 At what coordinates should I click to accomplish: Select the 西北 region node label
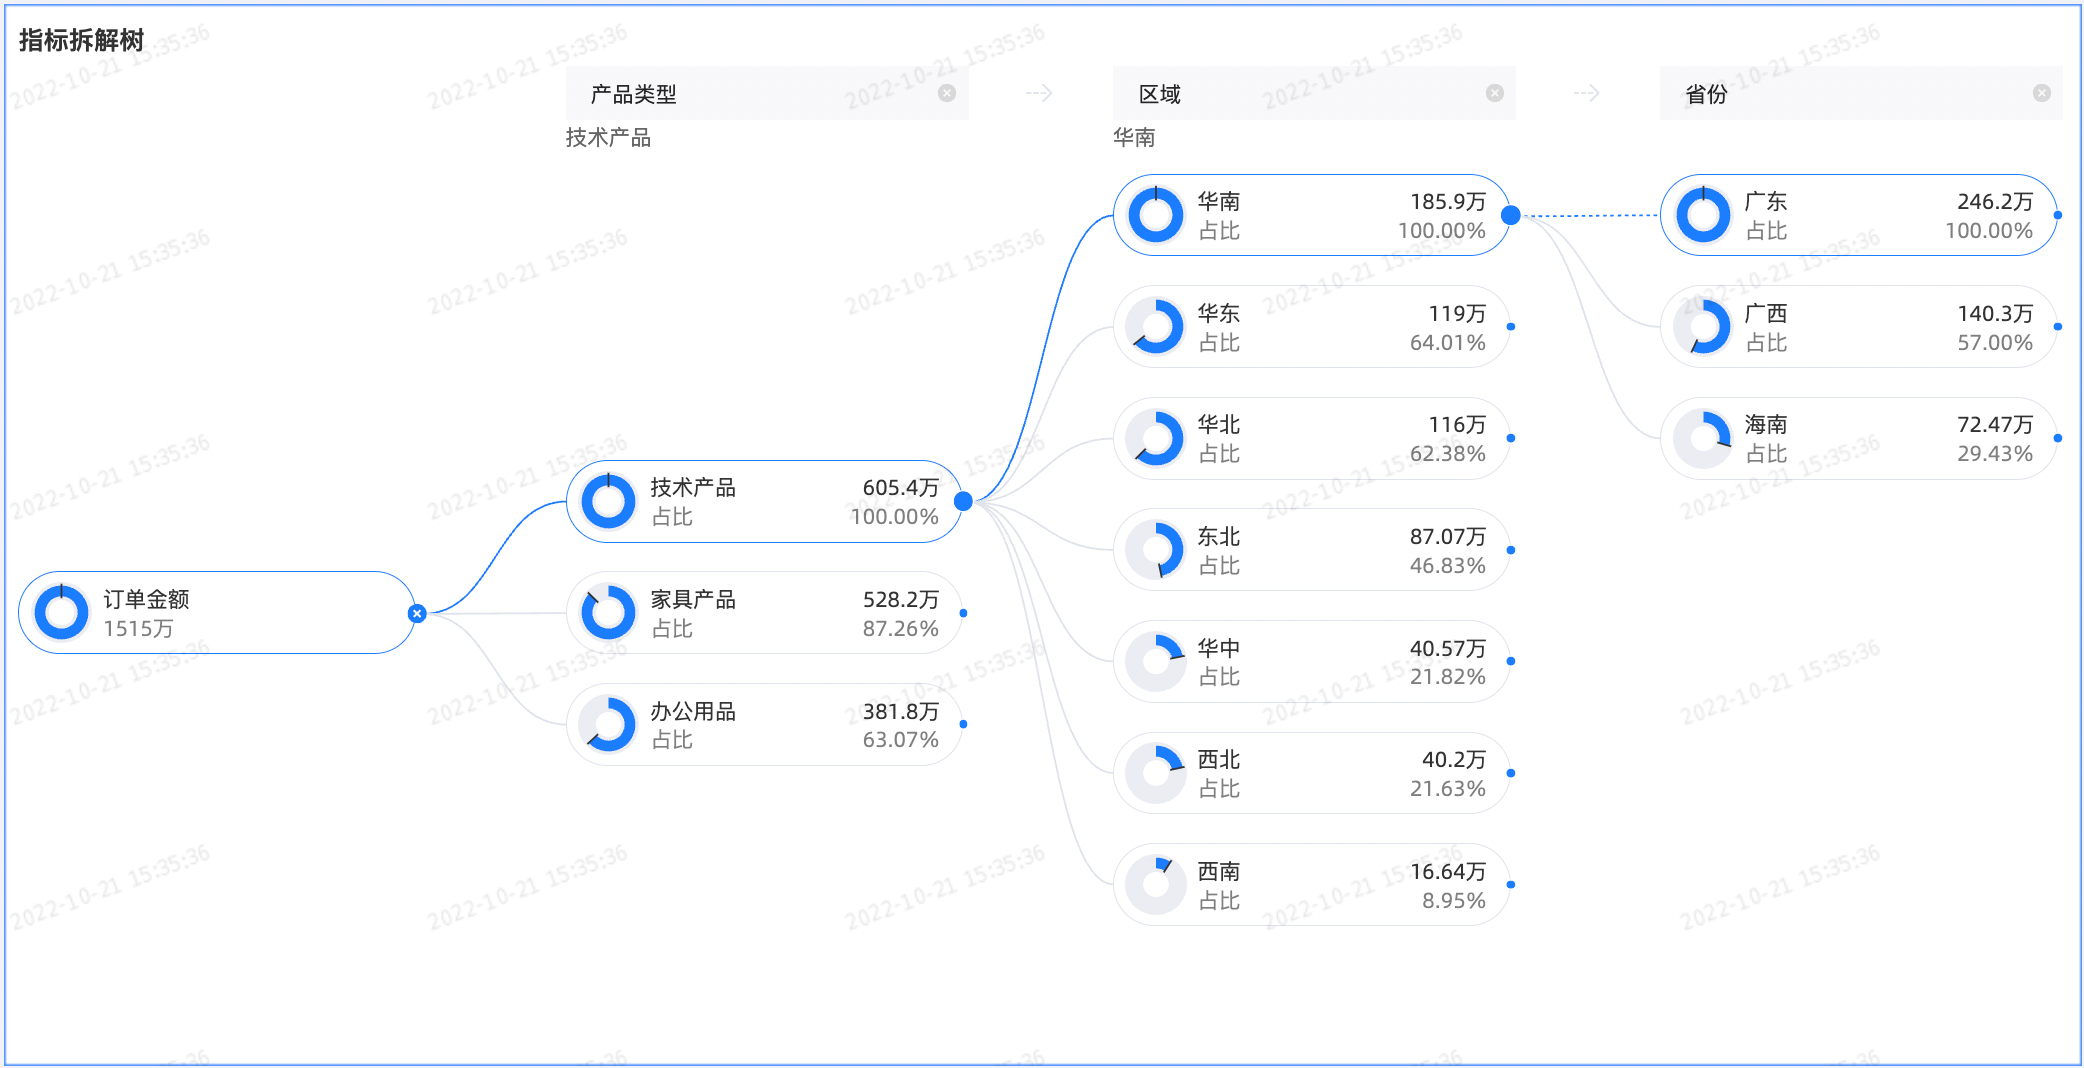coord(1219,759)
